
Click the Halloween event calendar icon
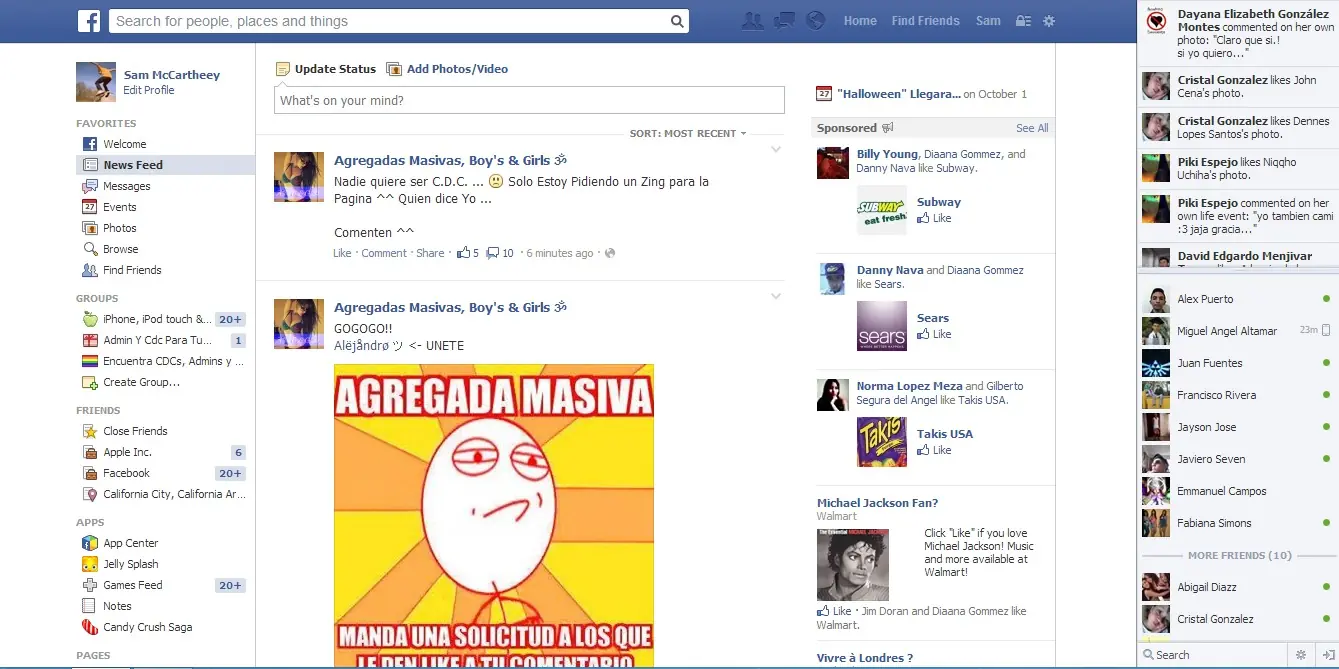pyautogui.click(x=824, y=94)
